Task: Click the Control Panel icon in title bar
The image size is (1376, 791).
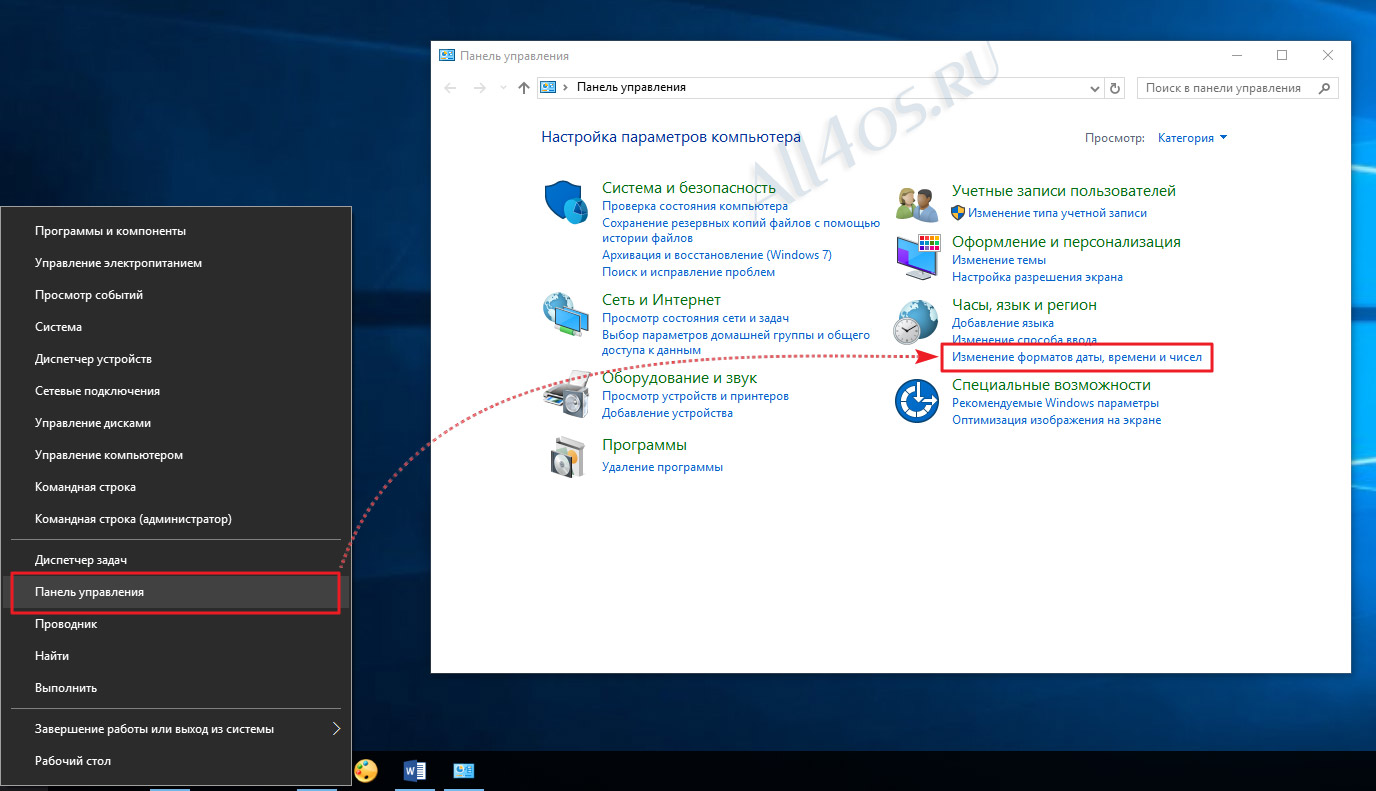Action: coord(448,56)
